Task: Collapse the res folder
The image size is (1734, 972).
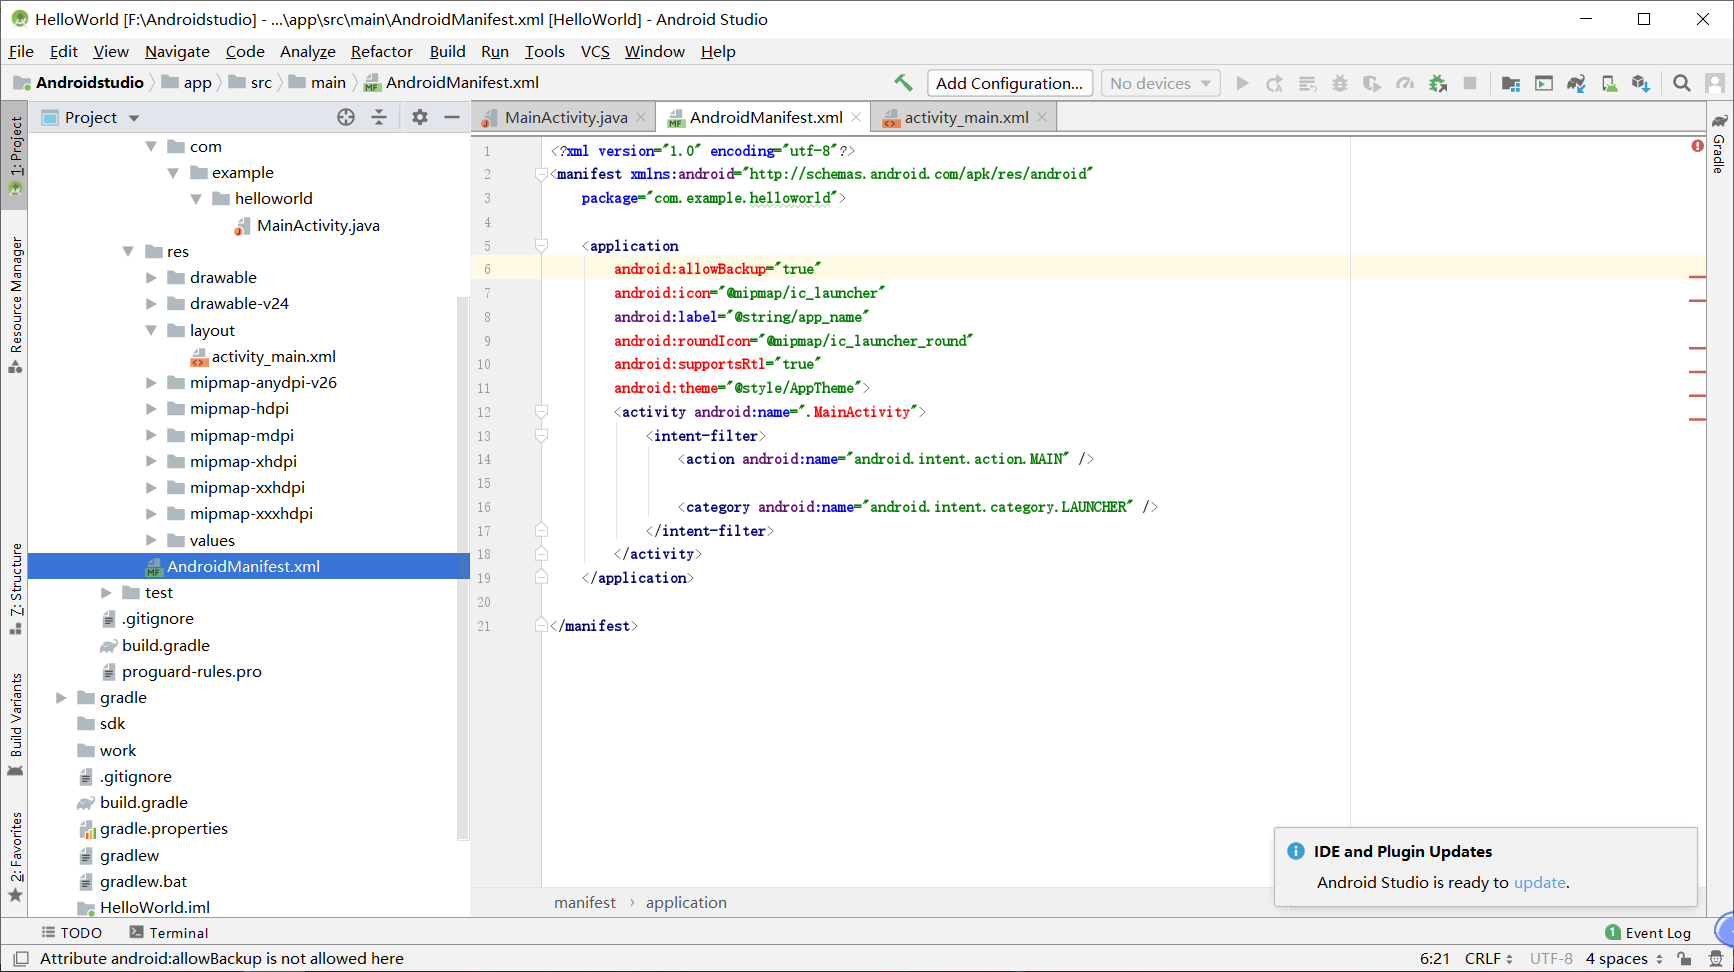Action: (128, 251)
